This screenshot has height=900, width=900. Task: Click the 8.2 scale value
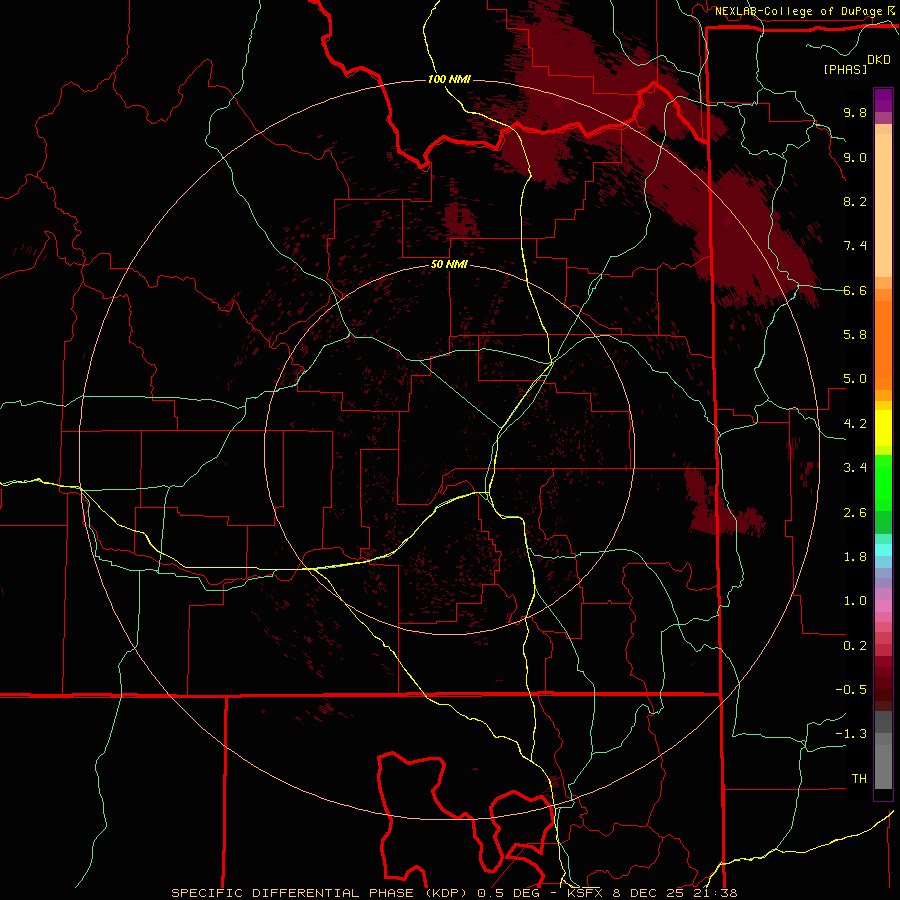click(x=855, y=201)
